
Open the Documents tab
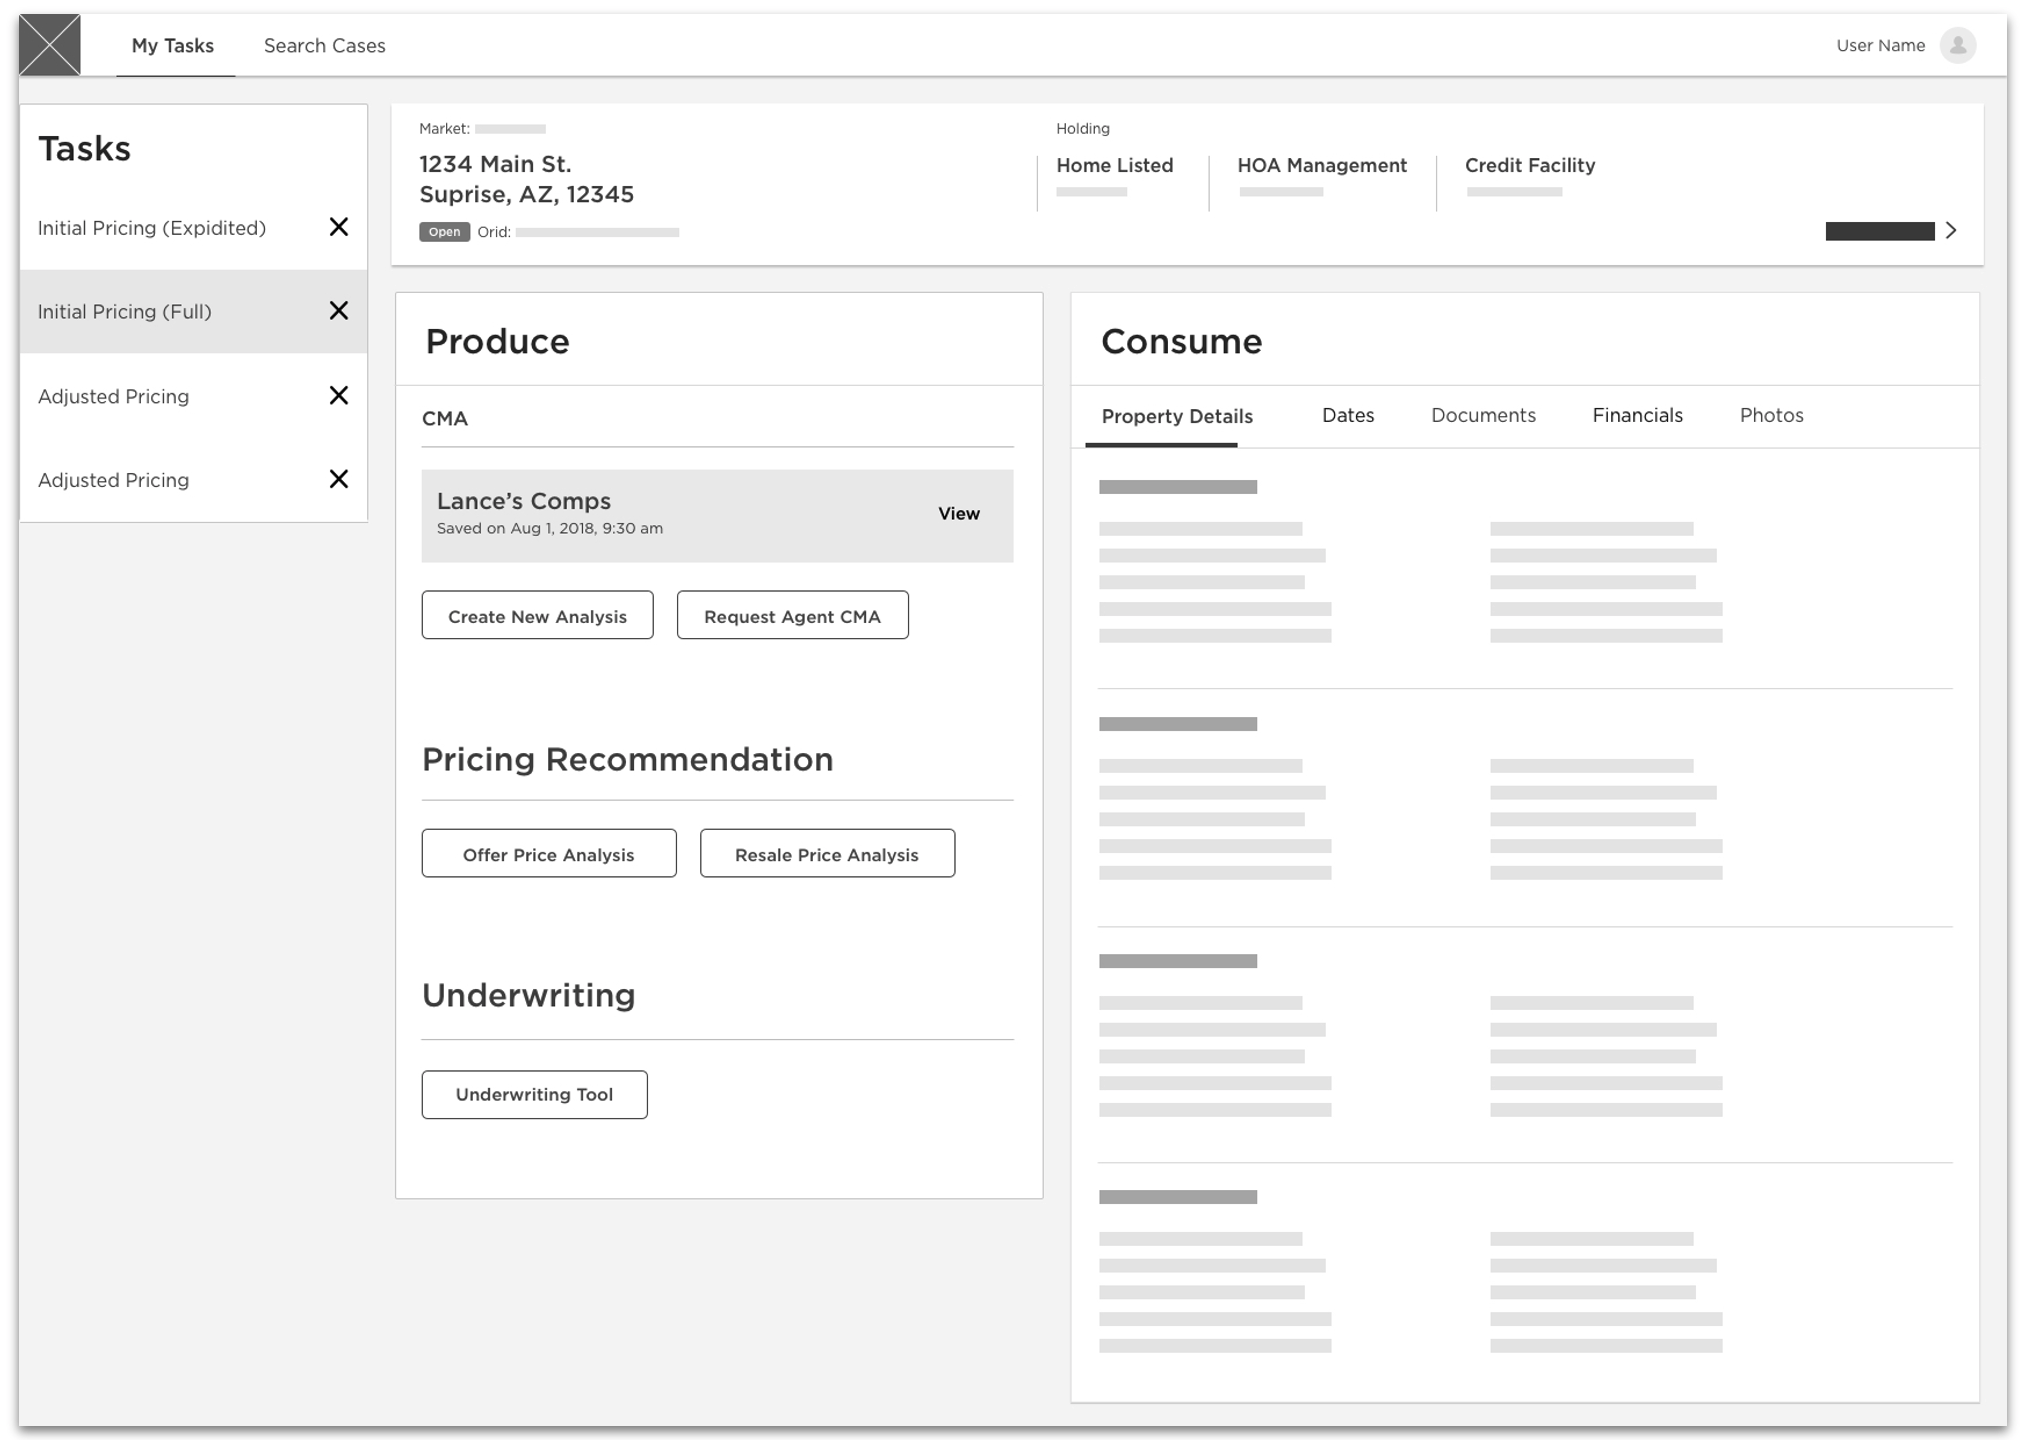pyautogui.click(x=1482, y=415)
